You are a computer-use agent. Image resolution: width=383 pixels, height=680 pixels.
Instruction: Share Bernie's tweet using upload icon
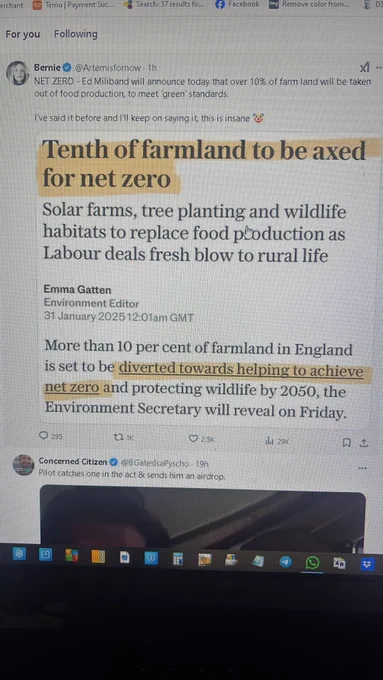pyautogui.click(x=364, y=443)
